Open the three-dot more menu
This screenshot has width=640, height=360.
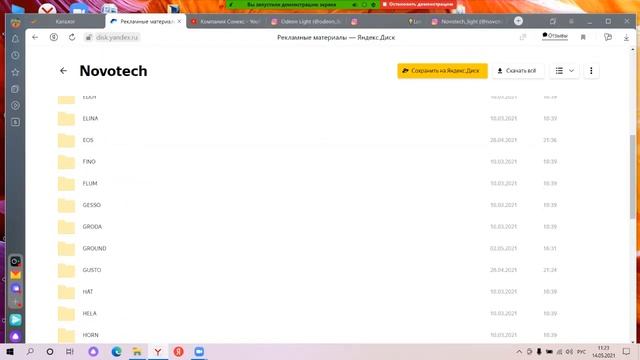click(591, 71)
